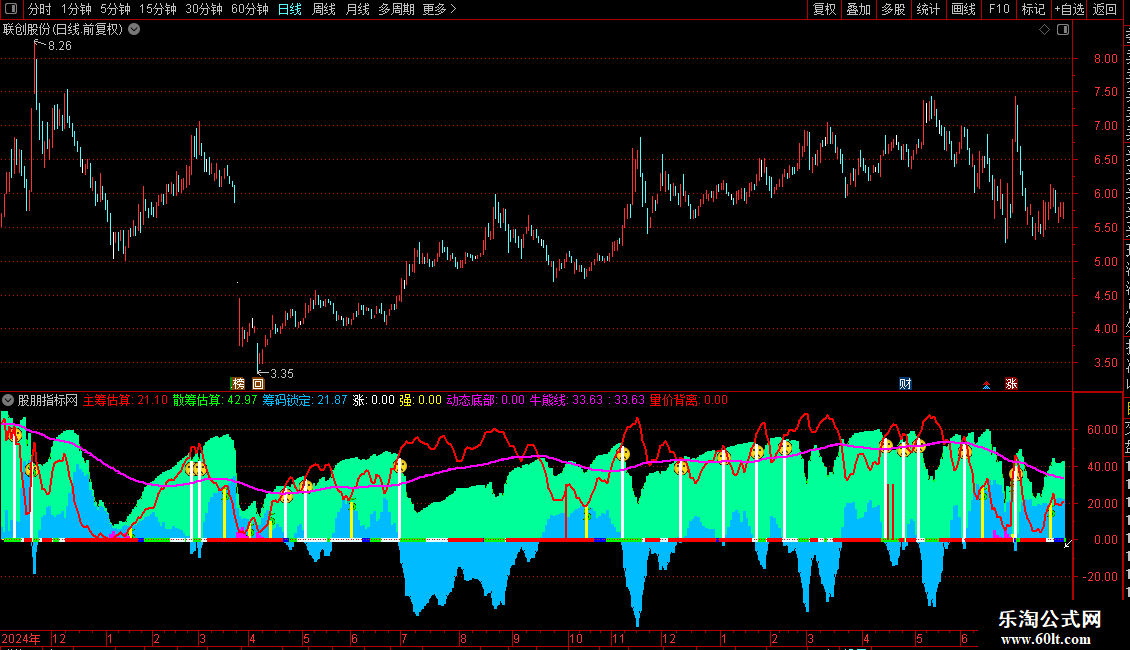The width and height of the screenshot is (1130, 650).
Task: Add stock with +自选 button
Action: (1069, 9)
